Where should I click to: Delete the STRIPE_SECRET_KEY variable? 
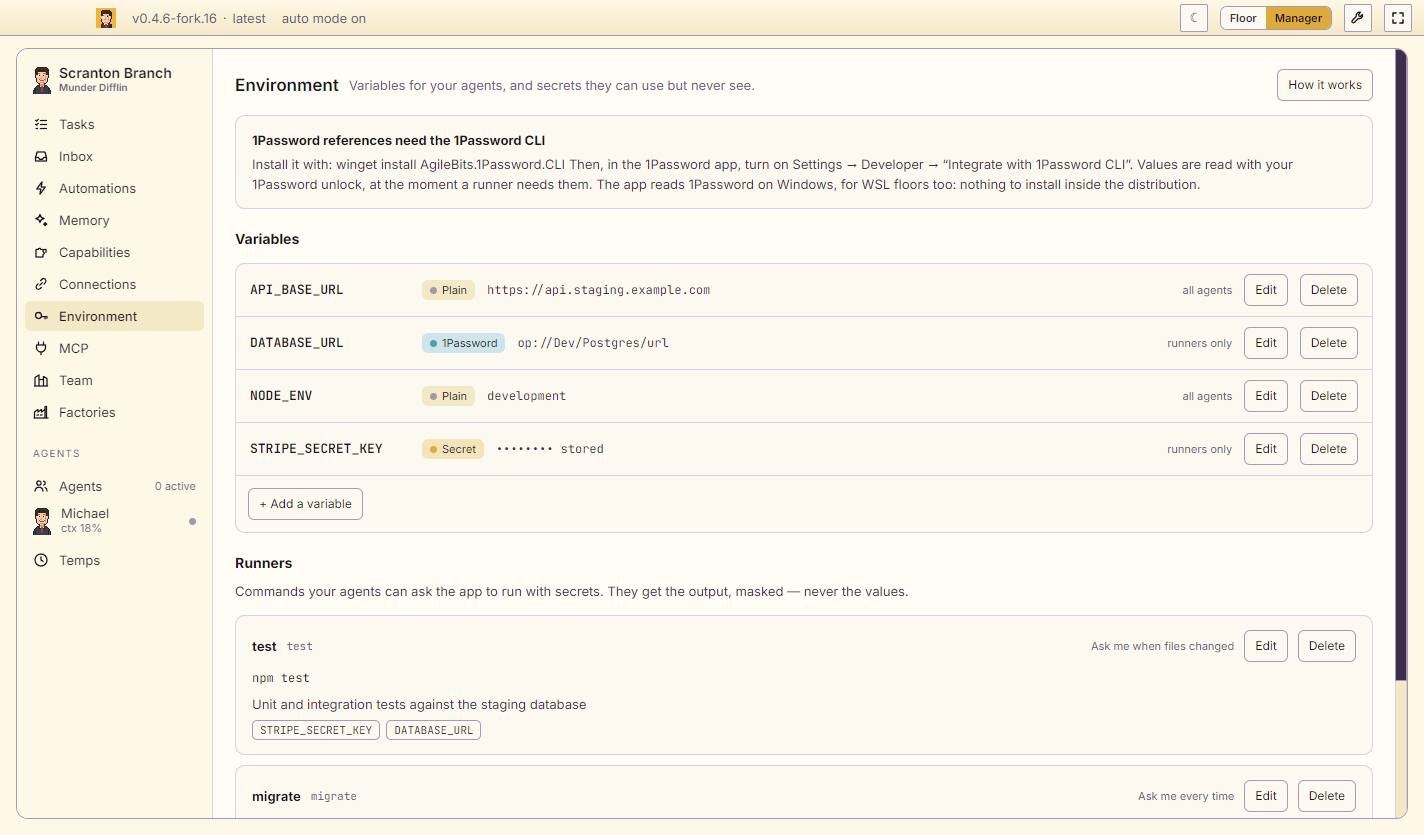click(1329, 449)
